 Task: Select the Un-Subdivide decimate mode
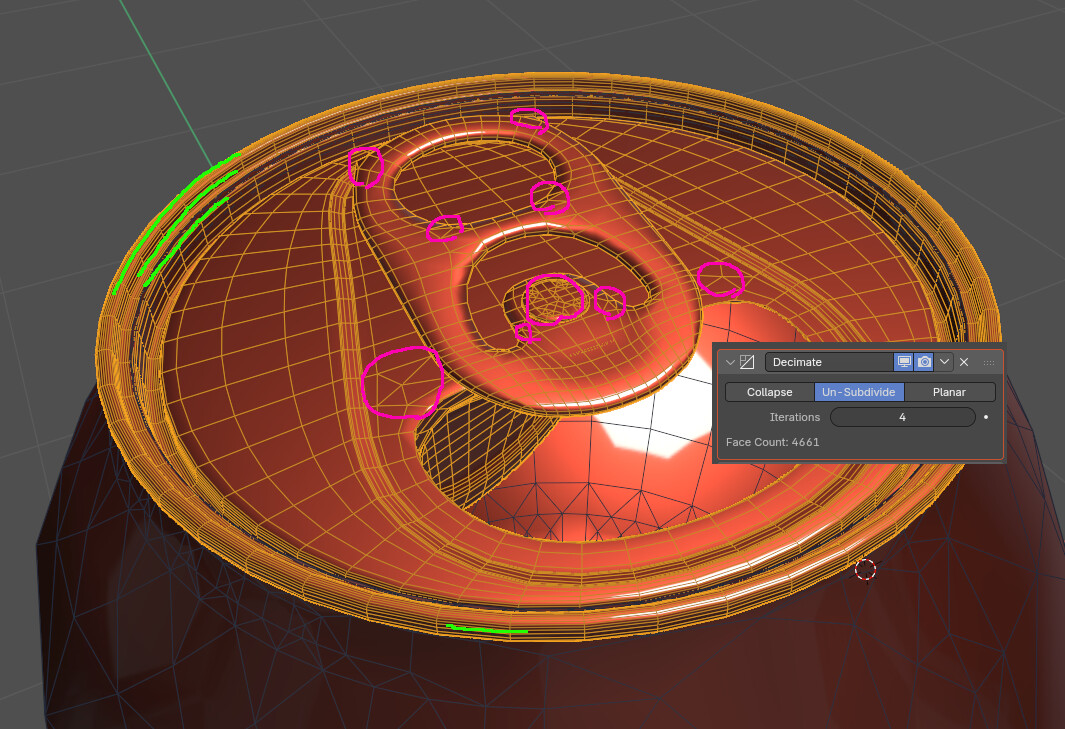click(x=859, y=392)
